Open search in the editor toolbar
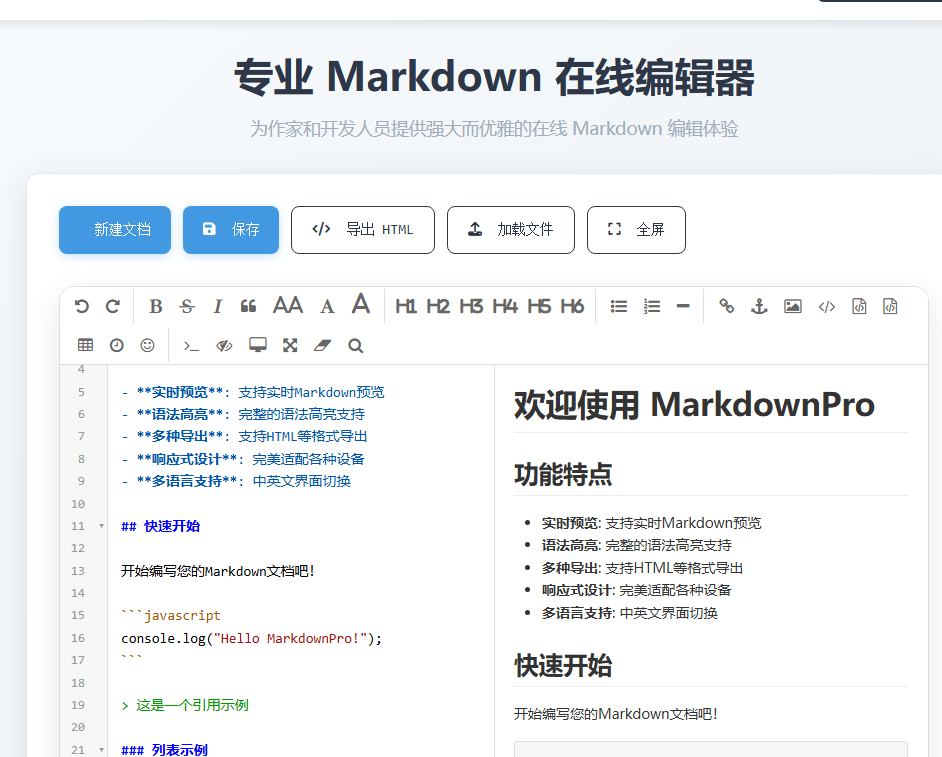942x757 pixels. pyautogui.click(x=355, y=345)
